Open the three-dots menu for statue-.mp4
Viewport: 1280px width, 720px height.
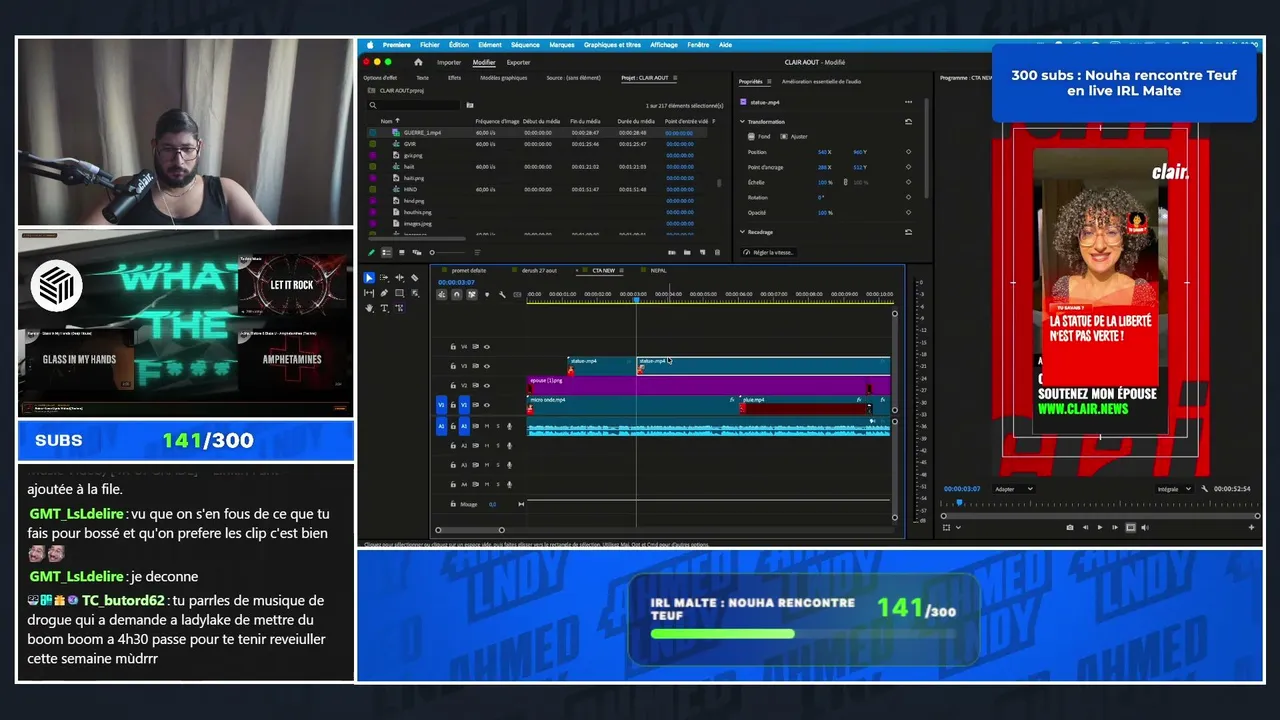(908, 102)
